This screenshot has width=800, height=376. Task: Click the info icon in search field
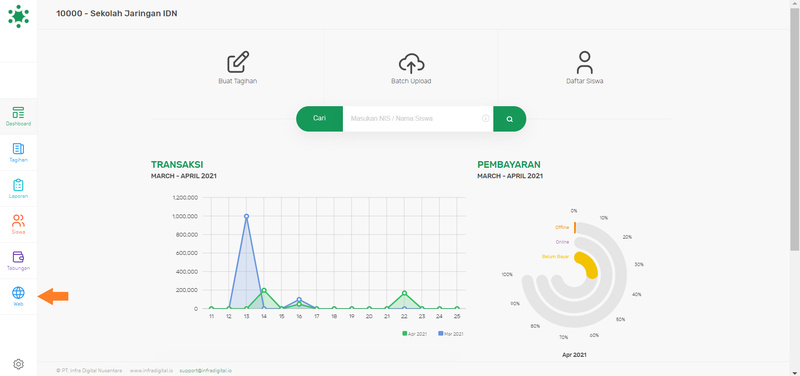point(486,118)
